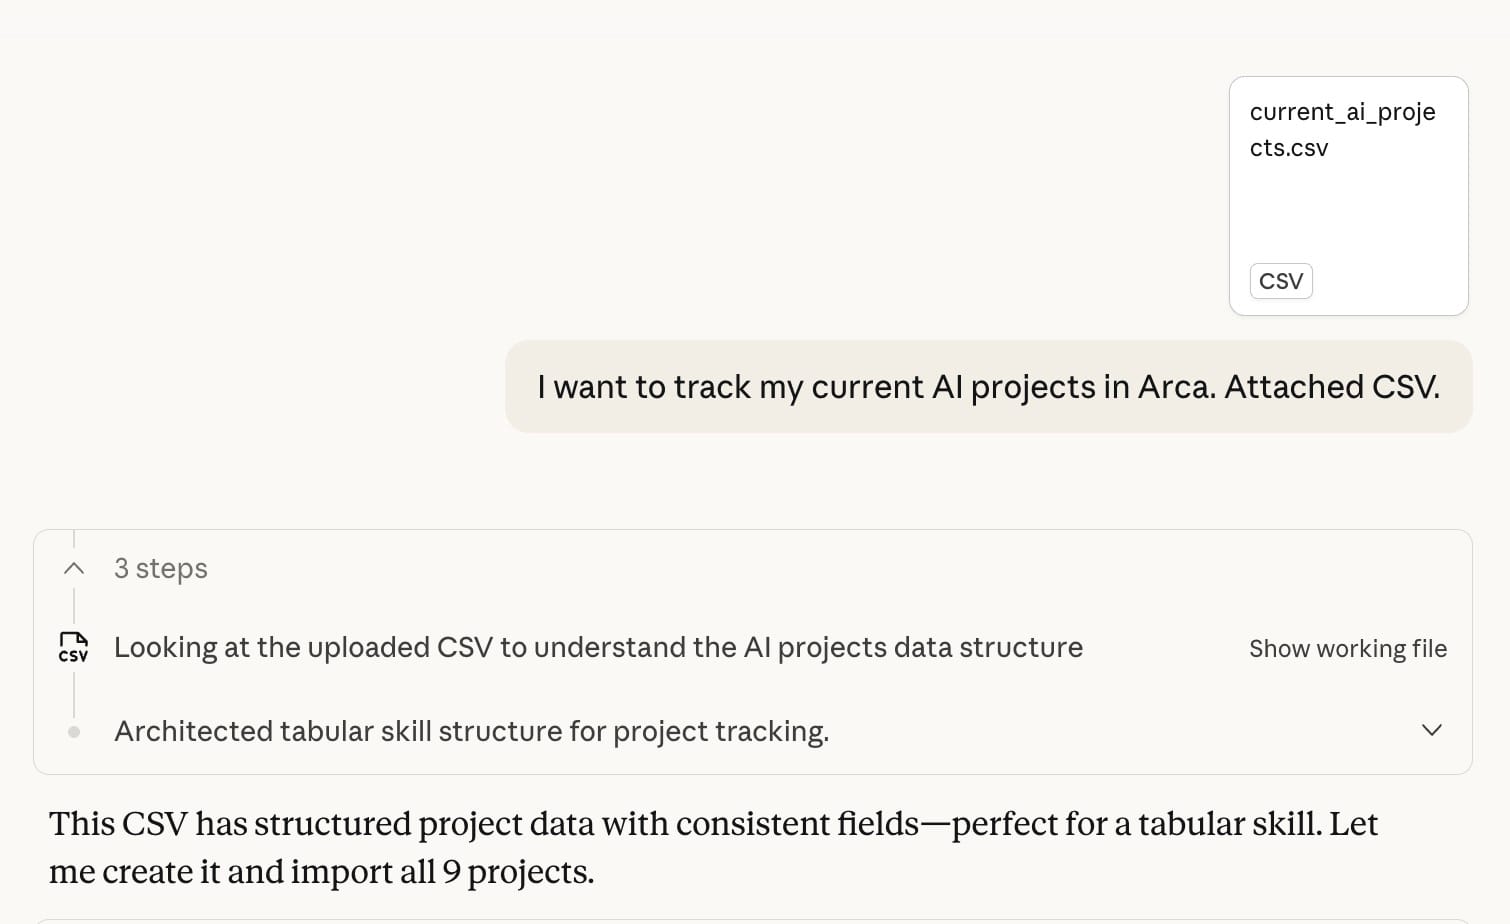Click the Show working file link
This screenshot has height=924, width=1510.
[x=1347, y=648]
